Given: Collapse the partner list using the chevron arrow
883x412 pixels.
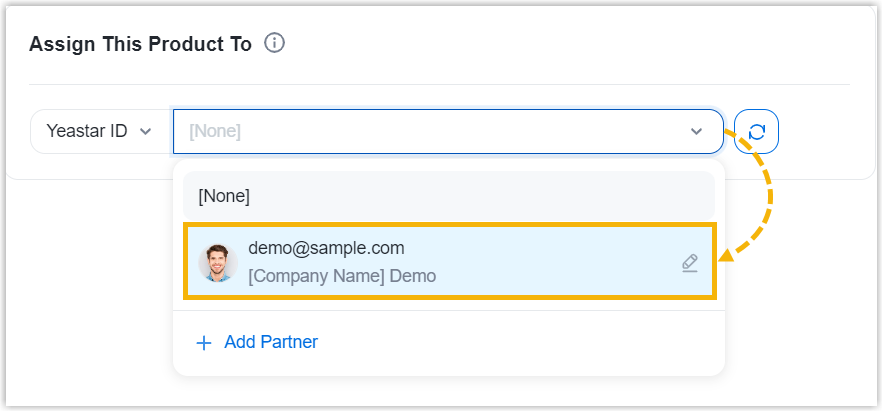Looking at the screenshot, I should pyautogui.click(x=697, y=131).
